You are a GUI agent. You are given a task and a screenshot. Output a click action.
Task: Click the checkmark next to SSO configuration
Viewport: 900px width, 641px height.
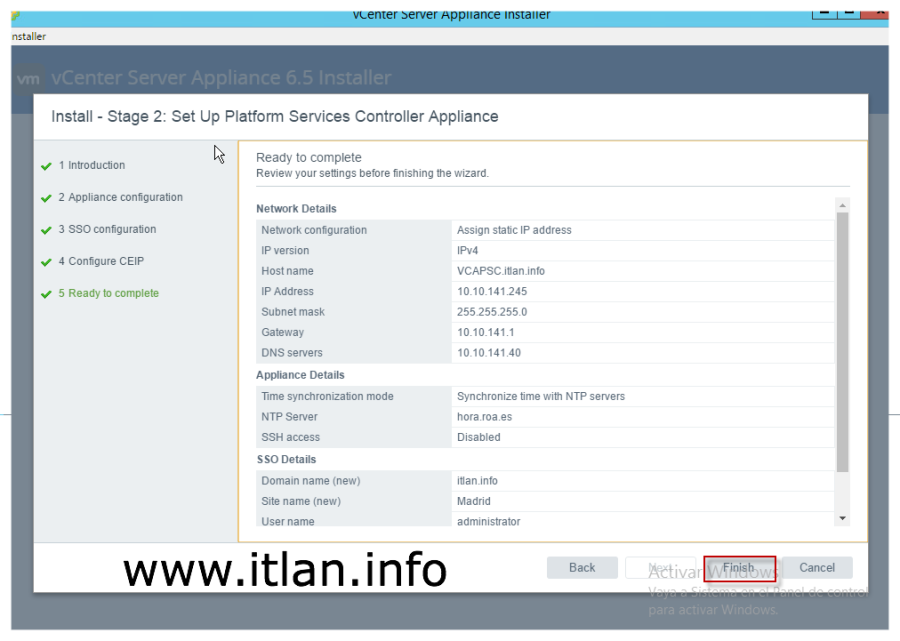tap(46, 230)
